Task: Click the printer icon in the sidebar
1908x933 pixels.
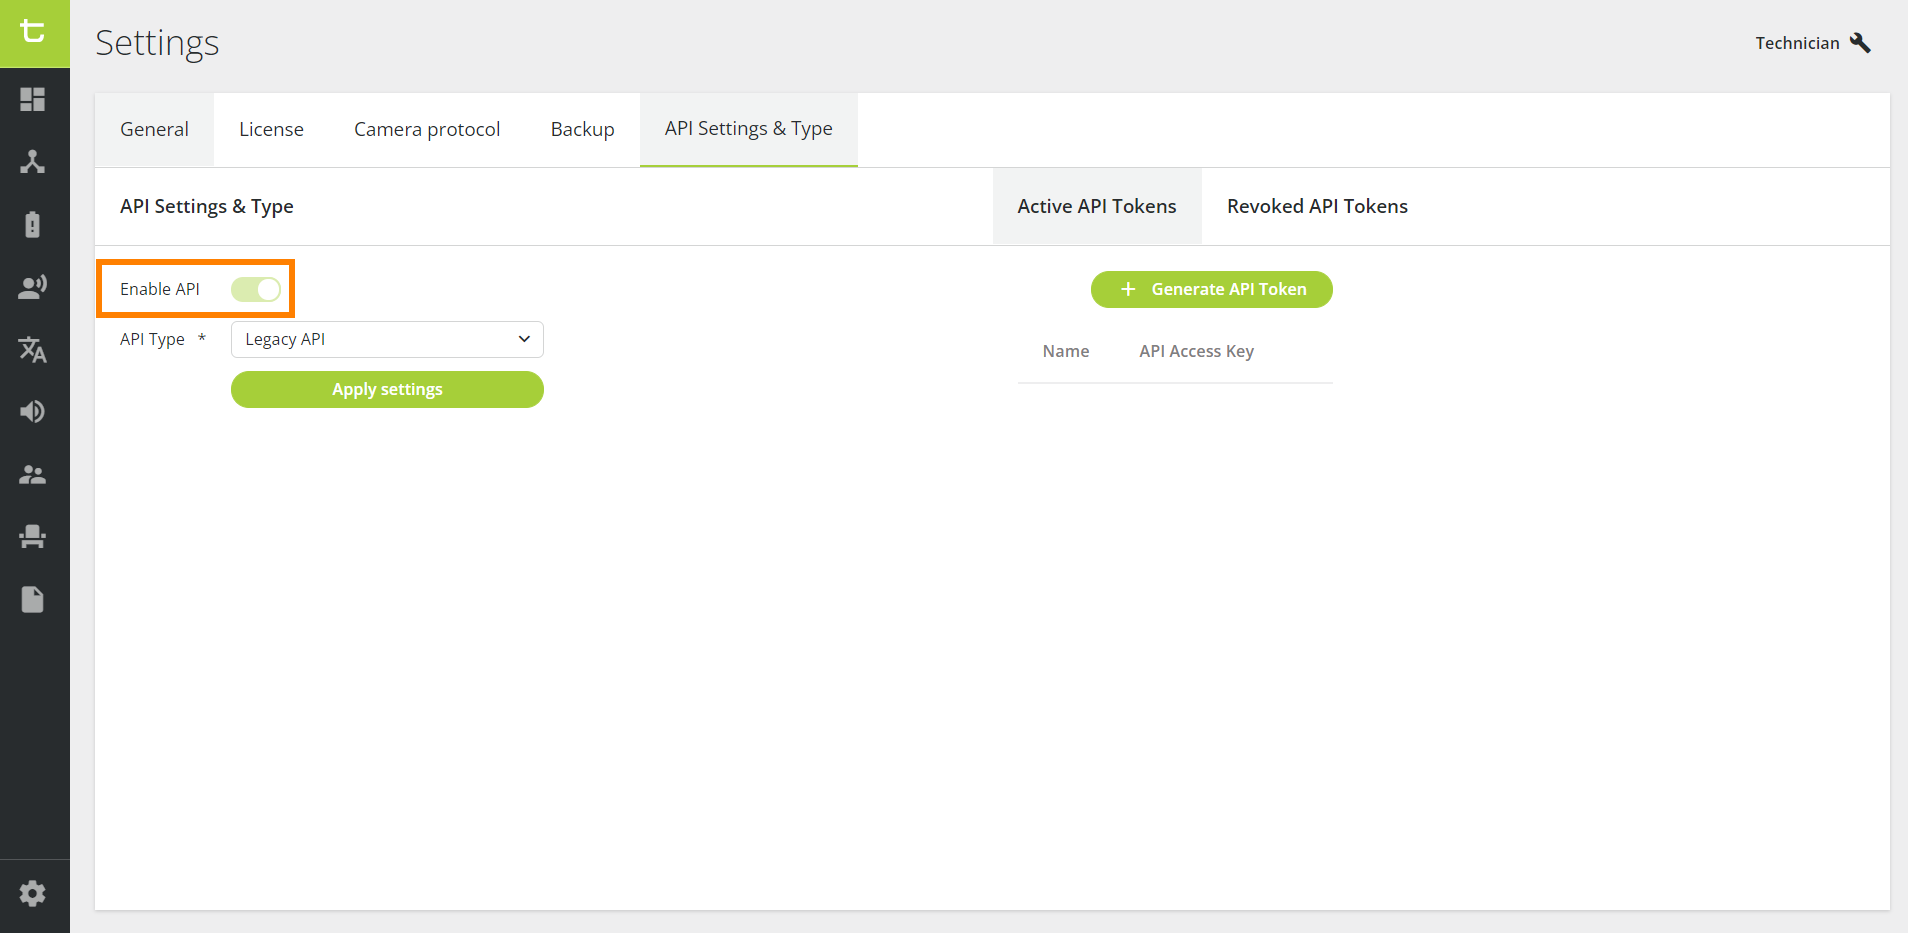Action: pos(33,536)
